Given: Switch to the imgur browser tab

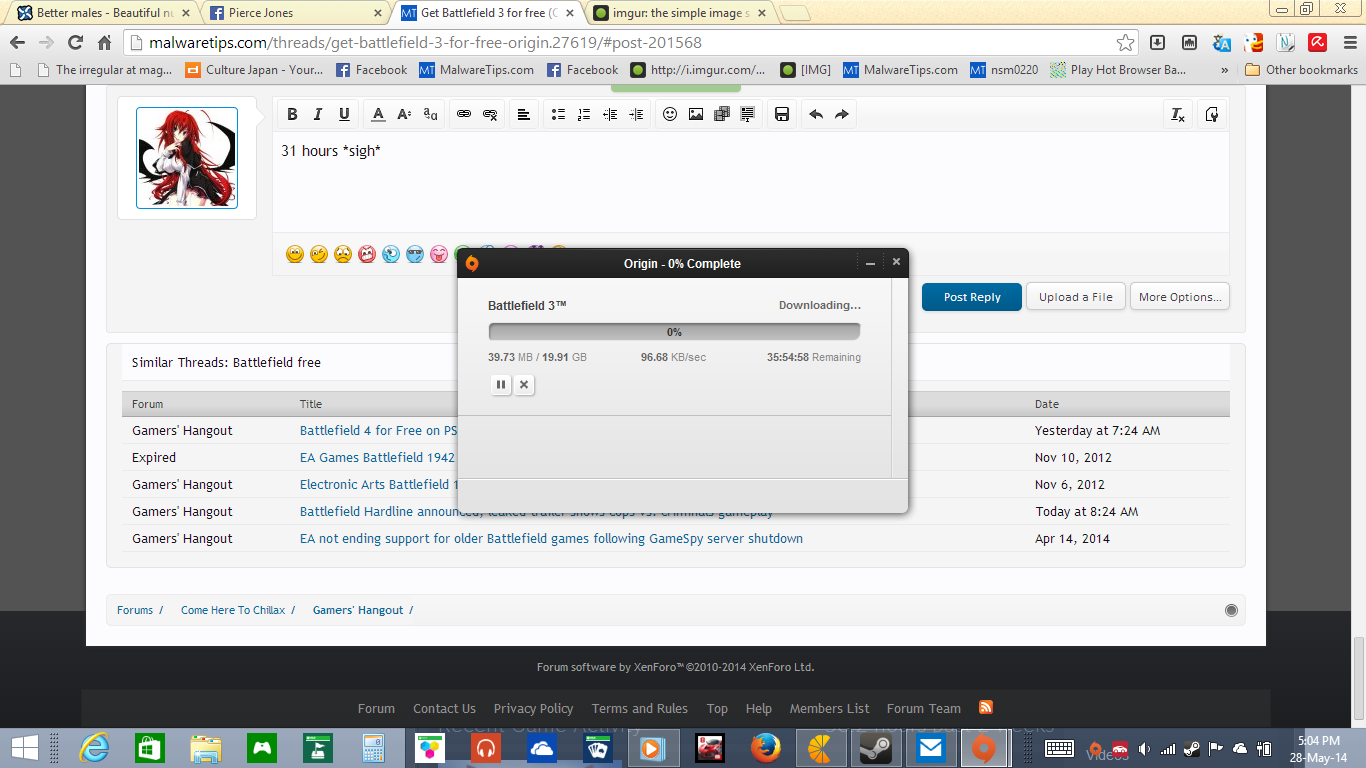Looking at the screenshot, I should click(x=680, y=13).
